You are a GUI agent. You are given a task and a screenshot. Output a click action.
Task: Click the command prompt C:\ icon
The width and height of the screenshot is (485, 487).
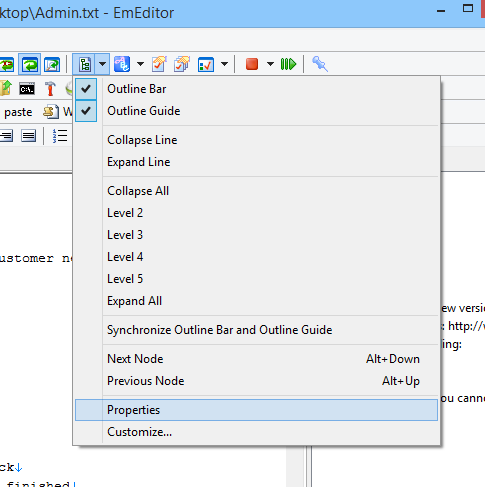27,89
